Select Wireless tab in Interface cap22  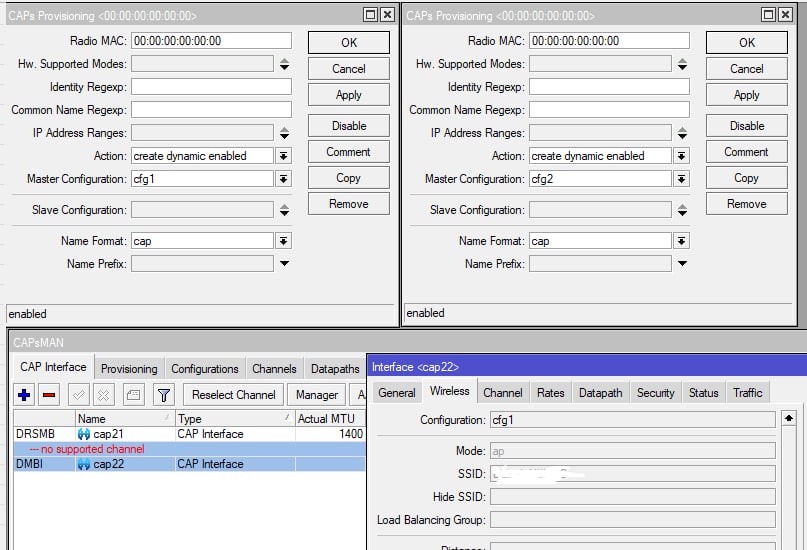(x=450, y=391)
